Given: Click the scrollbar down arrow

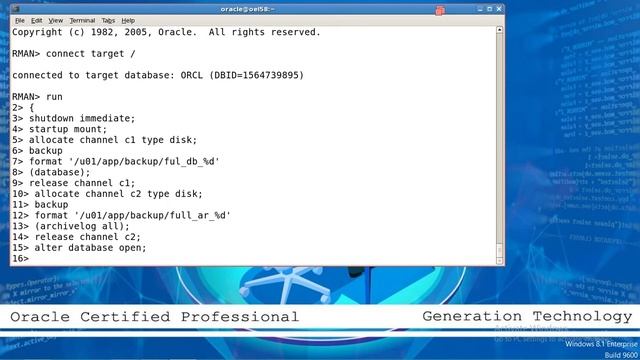Looking at the screenshot, I should click(499, 261).
